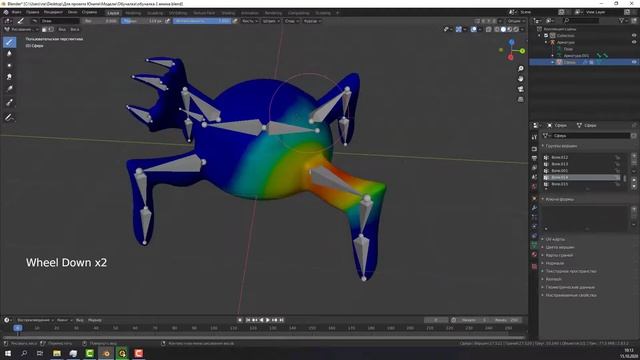Click the zoom magnifier gizmo in viewport
This screenshot has width=640, height=360.
click(521, 69)
